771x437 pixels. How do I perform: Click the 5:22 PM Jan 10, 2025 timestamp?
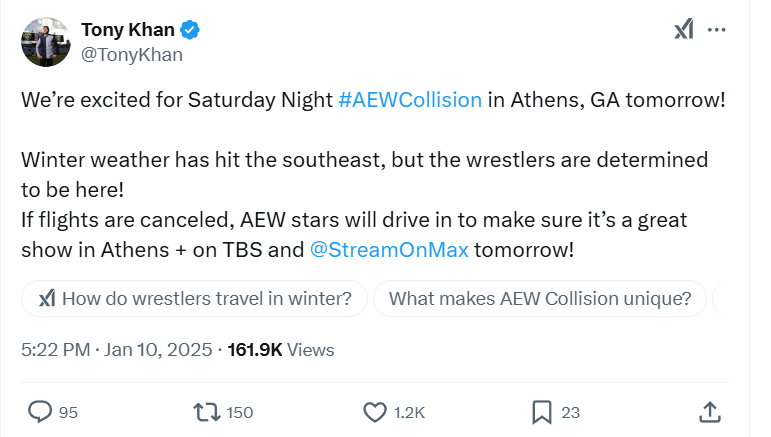pyautogui.click(x=116, y=350)
